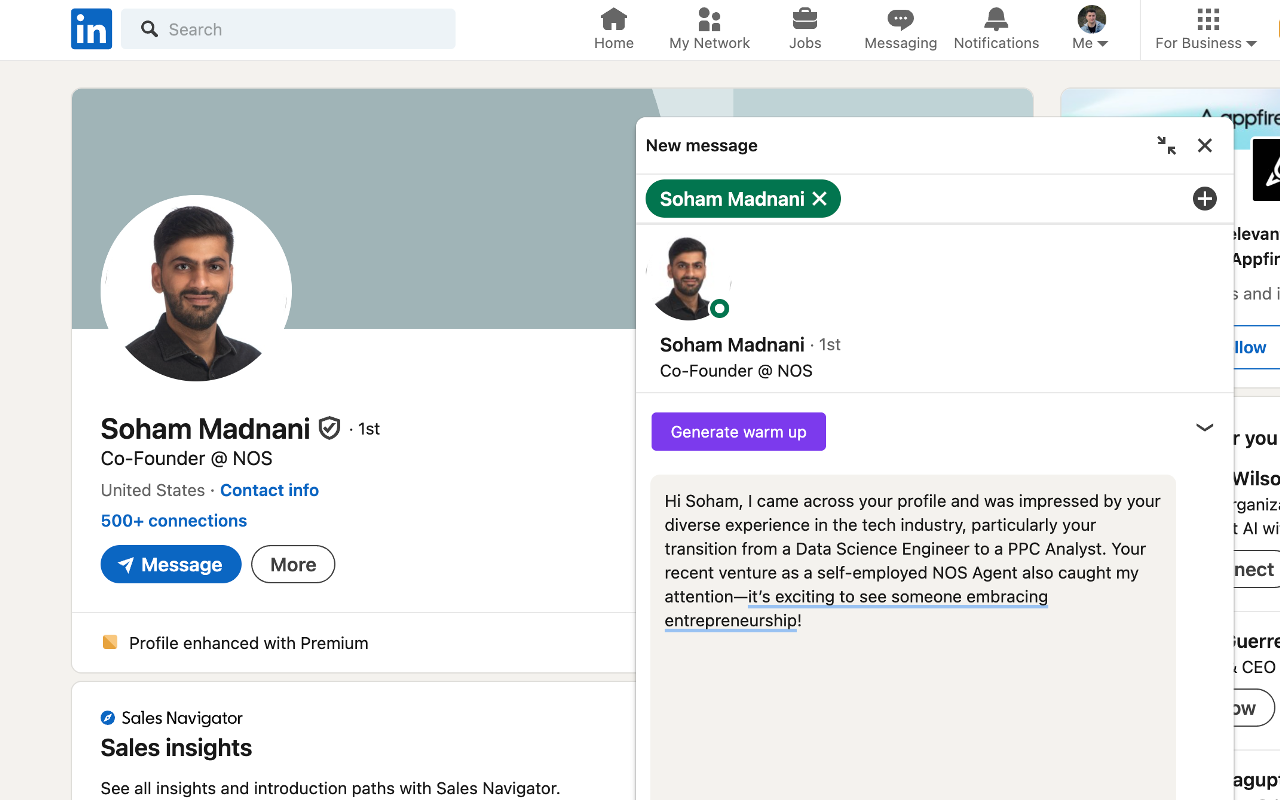Click Soham Madnani name in message panel
Screen dimensions: 1280x800
click(x=732, y=345)
